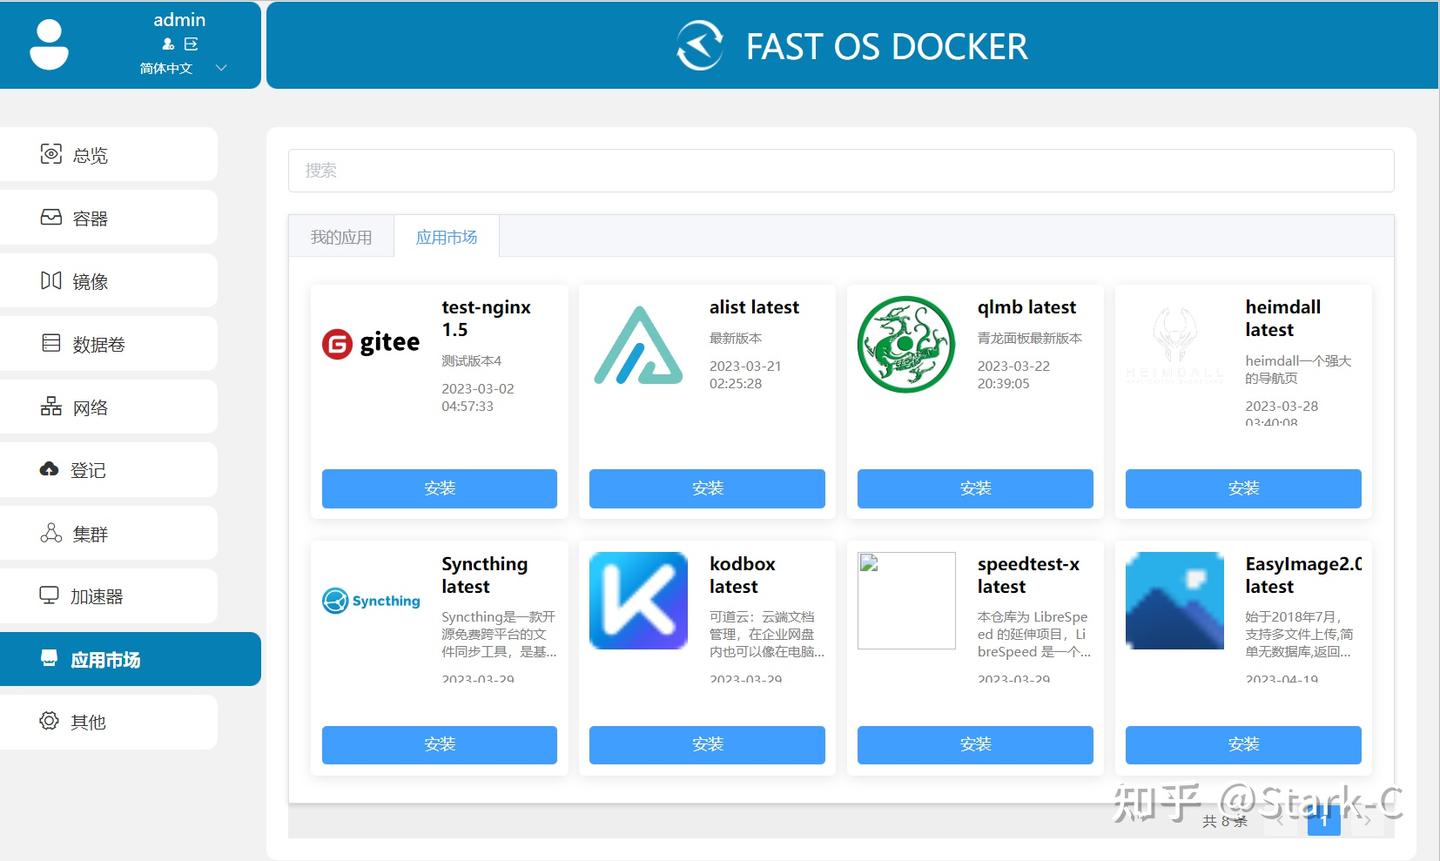
Task: Select the 应用市场 sidebar menu item
Action: 130,659
